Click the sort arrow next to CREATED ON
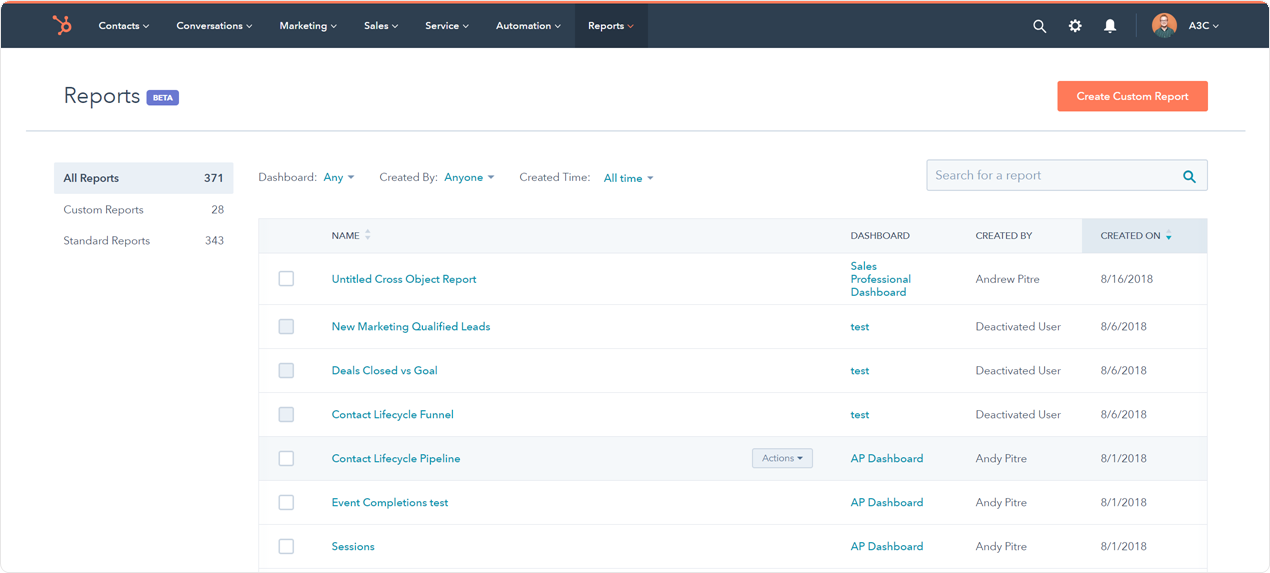This screenshot has width=1270, height=573. coord(1169,235)
